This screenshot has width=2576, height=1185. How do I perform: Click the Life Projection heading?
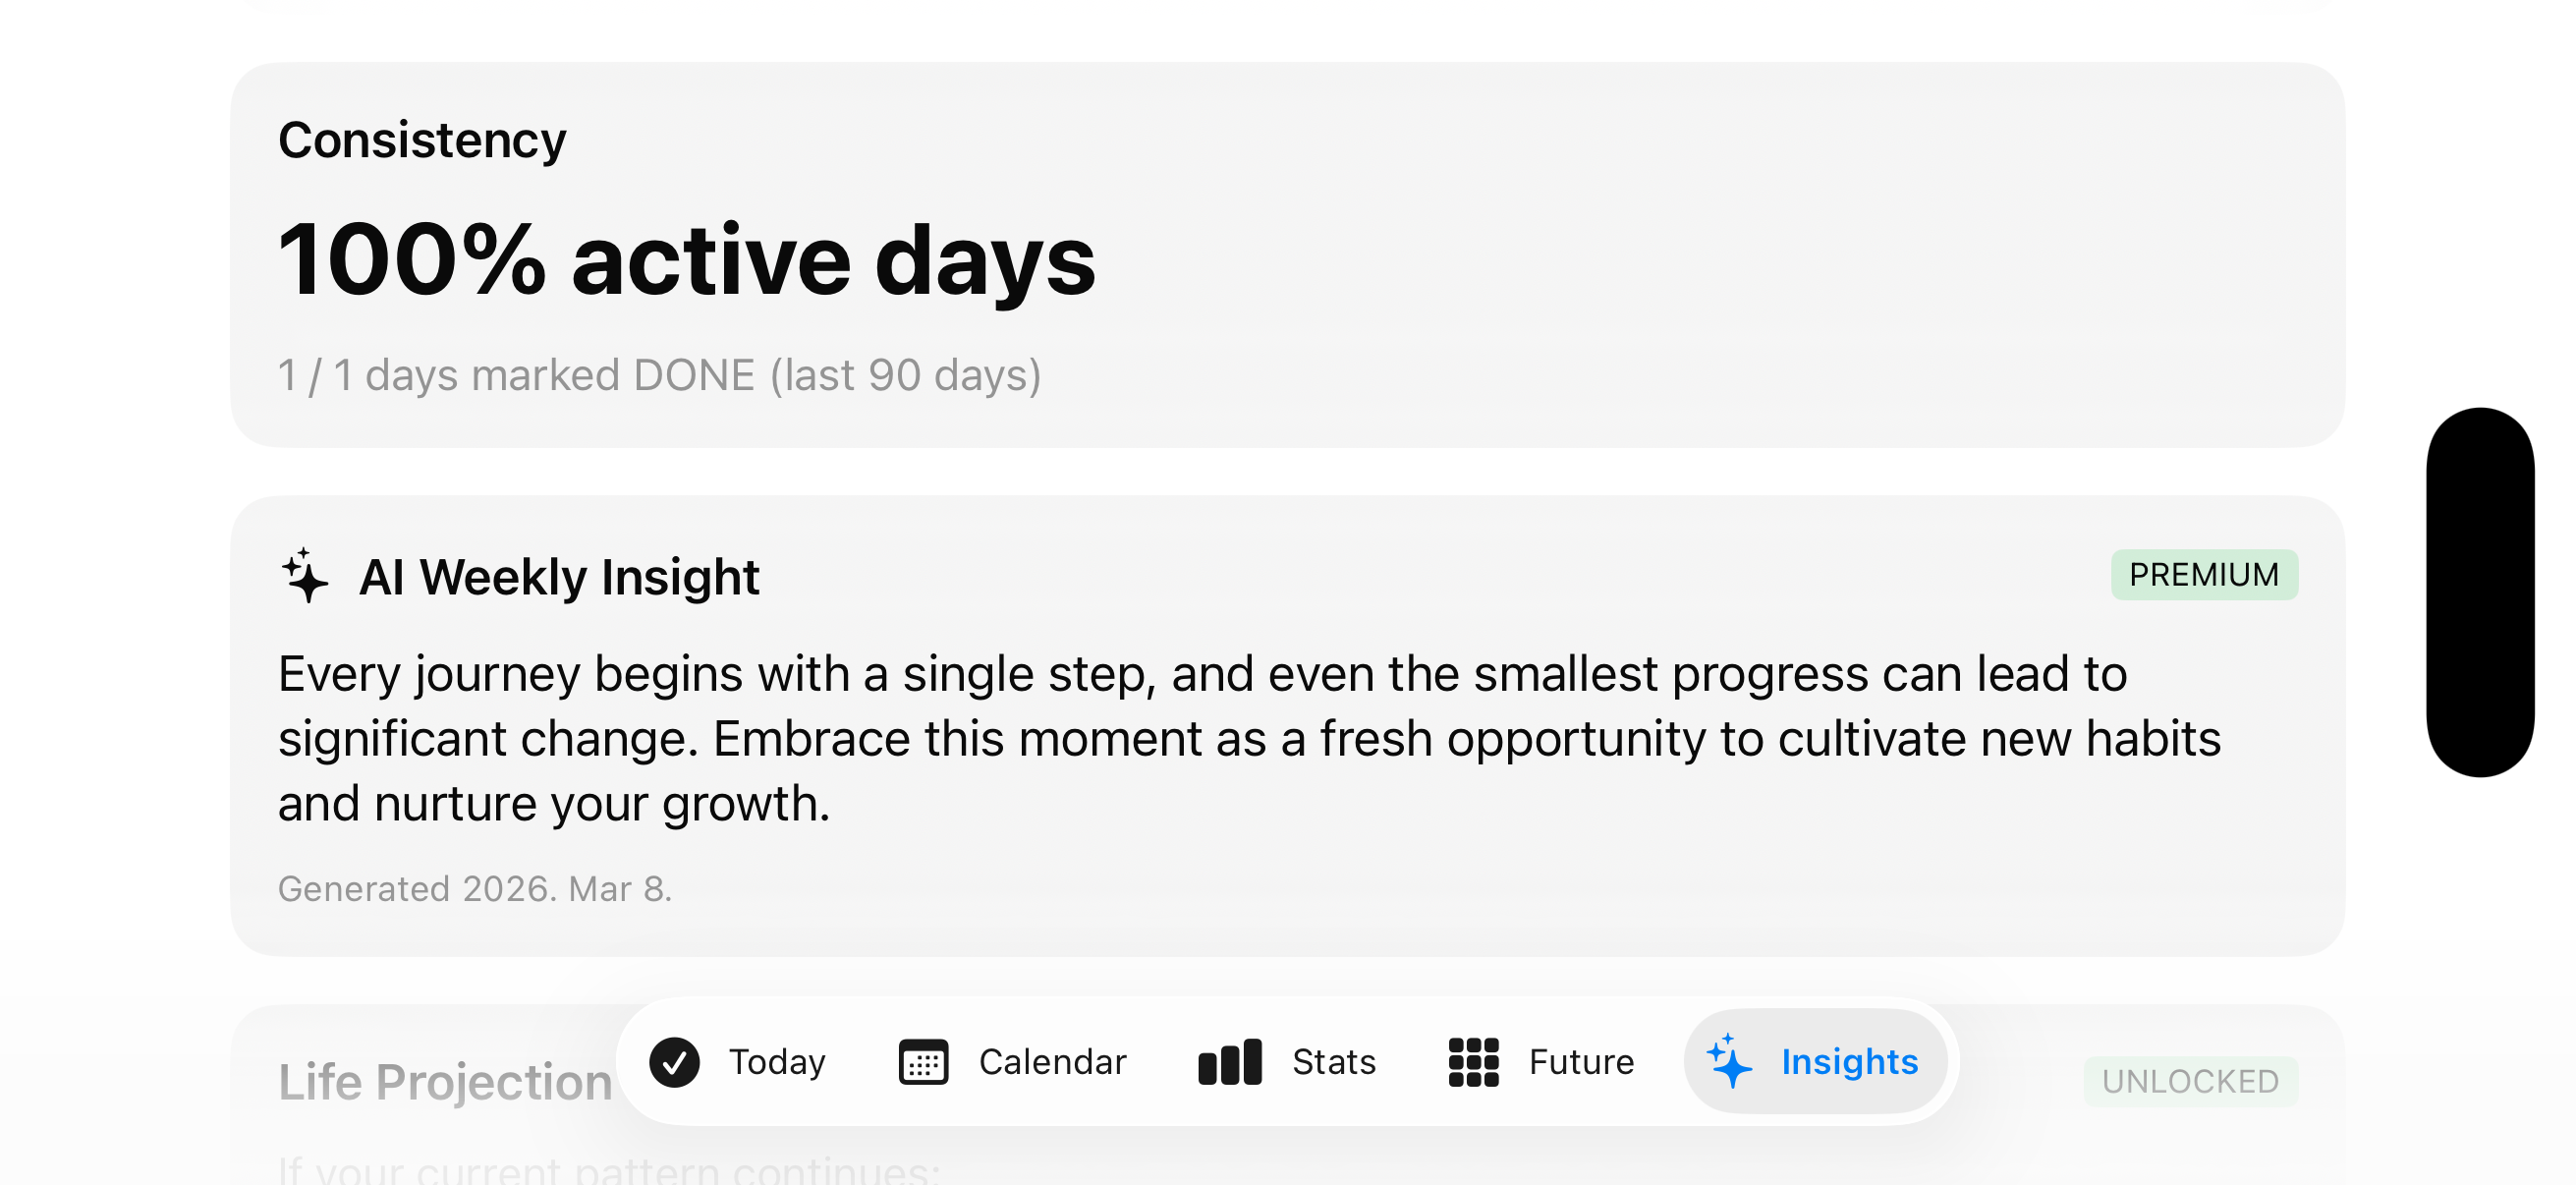click(x=445, y=1082)
